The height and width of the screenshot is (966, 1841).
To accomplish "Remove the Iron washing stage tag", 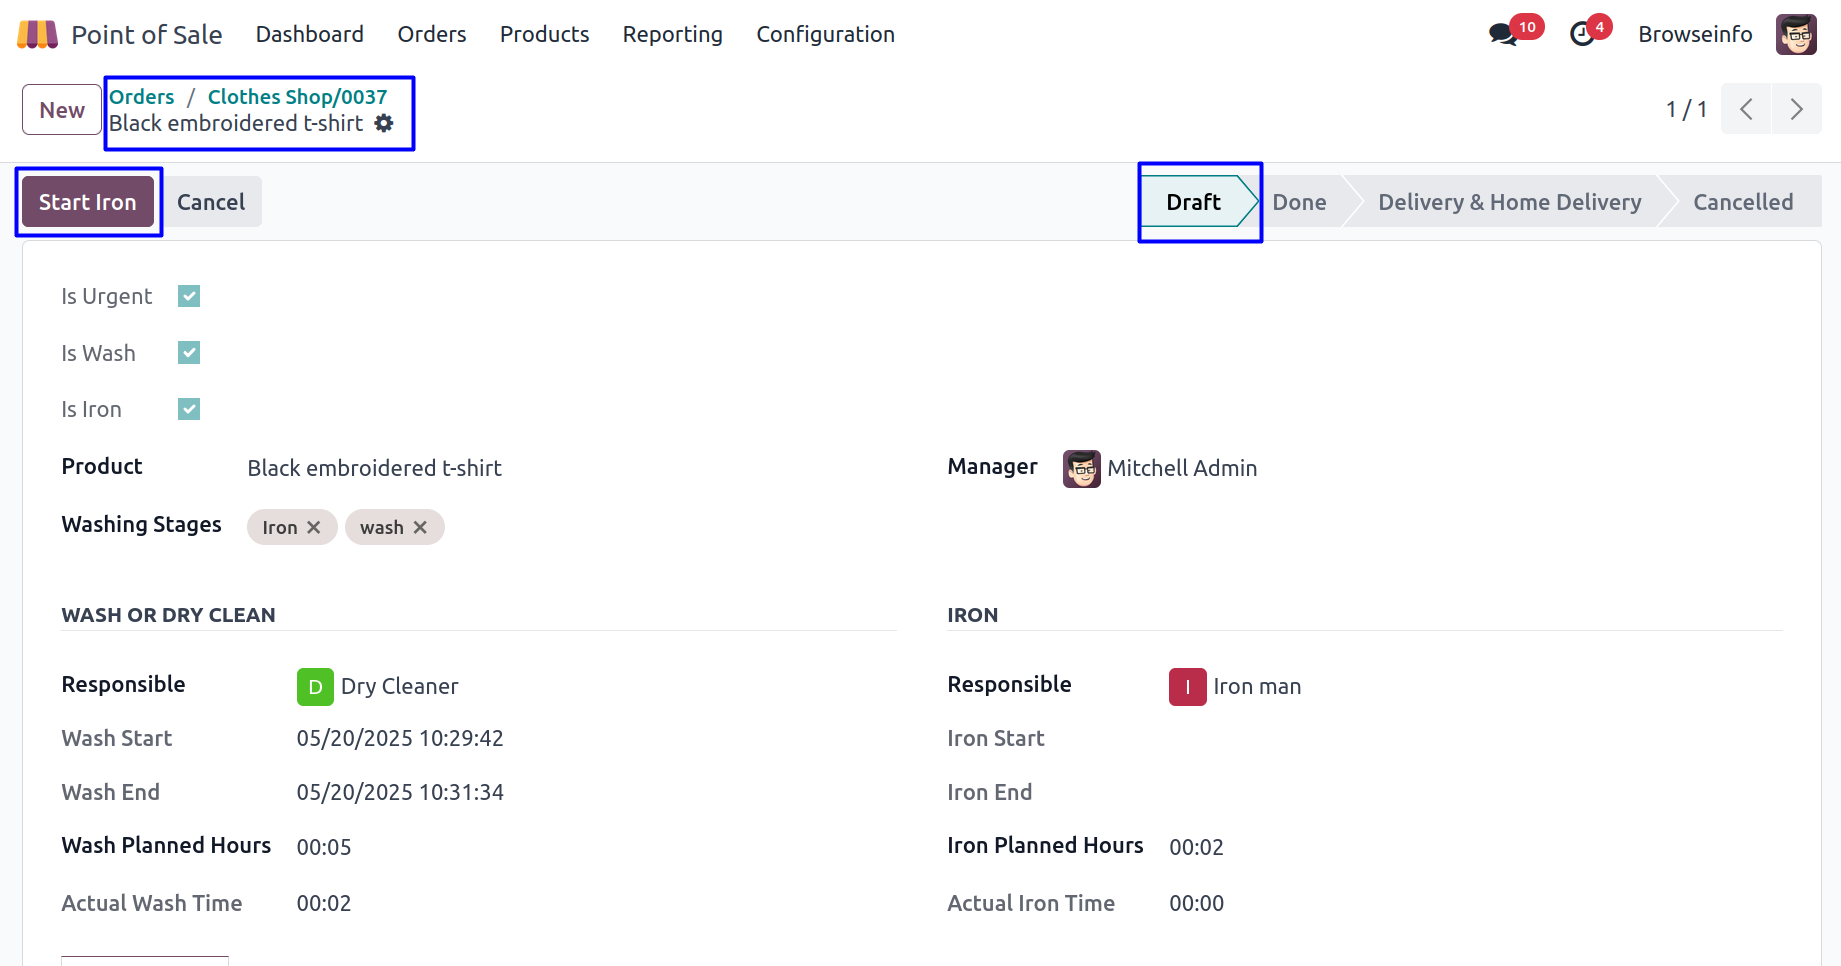I will click(314, 527).
